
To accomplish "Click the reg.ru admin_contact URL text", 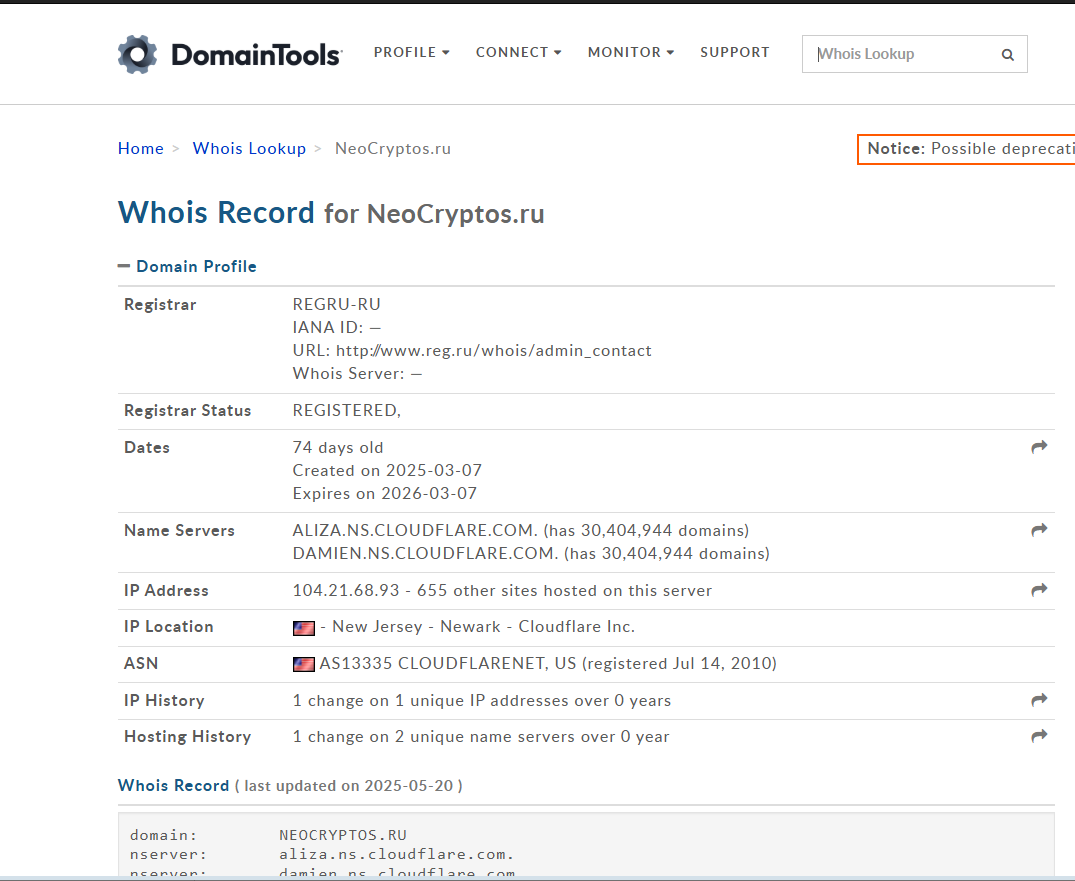I will point(494,351).
